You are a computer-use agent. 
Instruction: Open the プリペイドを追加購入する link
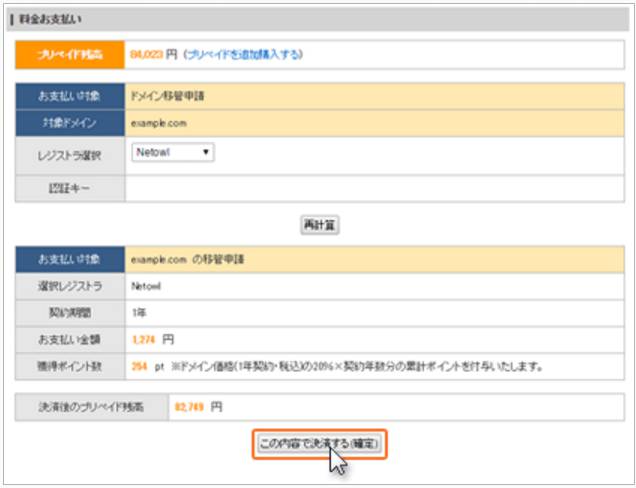point(243,54)
